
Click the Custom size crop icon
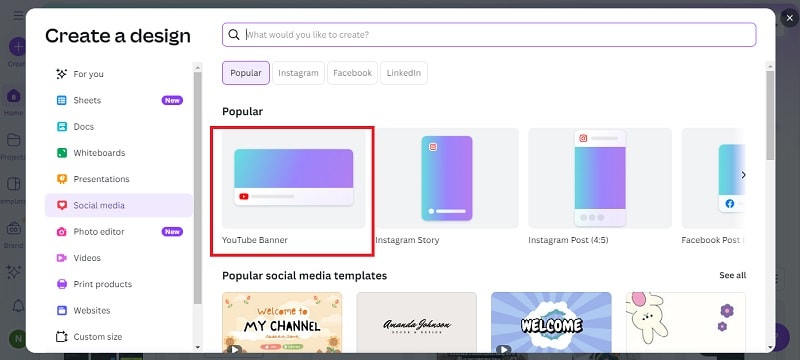click(x=62, y=337)
